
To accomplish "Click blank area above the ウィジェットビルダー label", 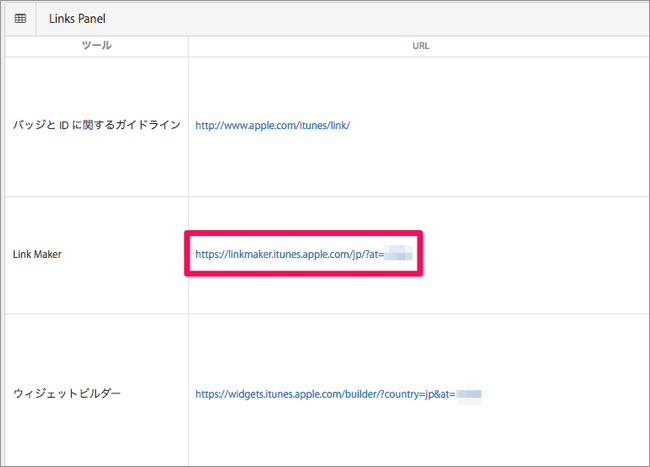I will tap(95, 350).
